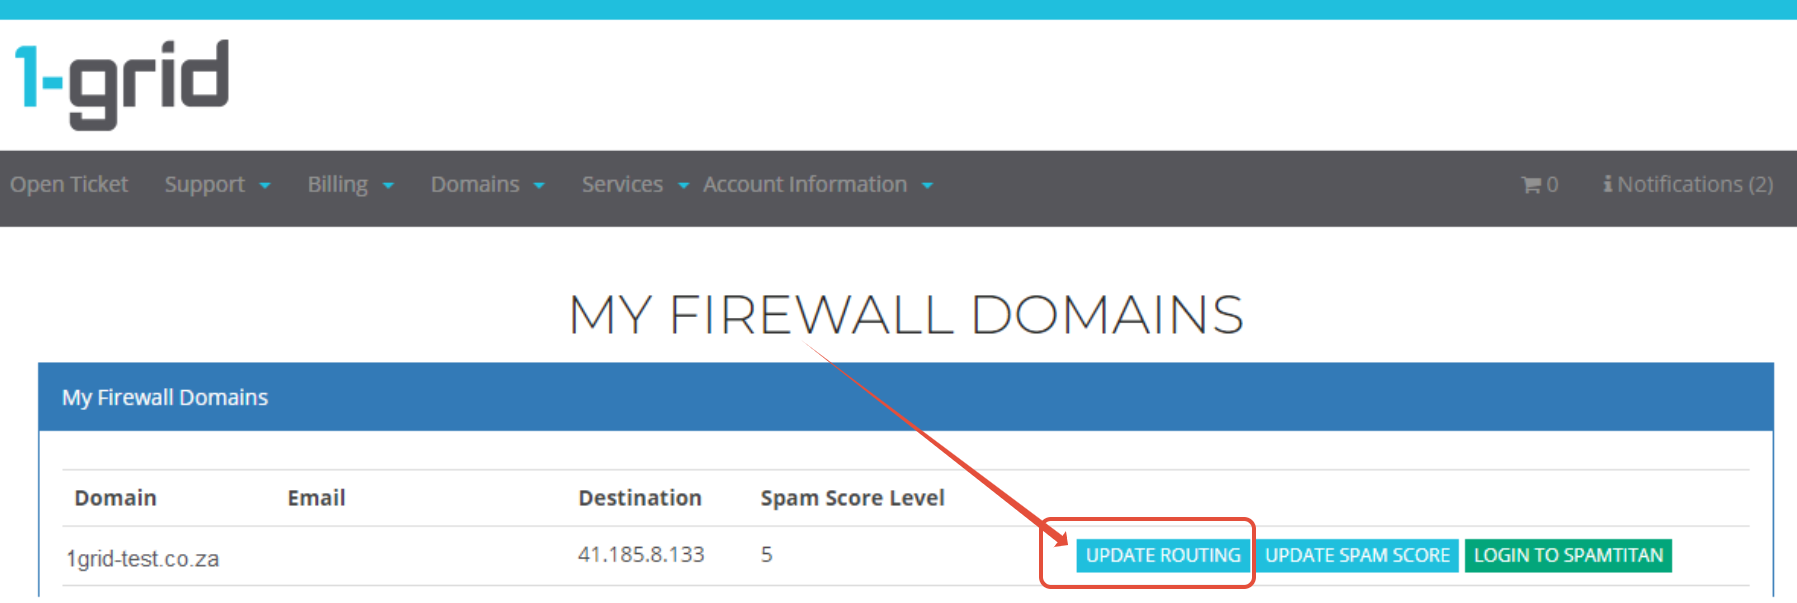The height and width of the screenshot is (603, 1797).
Task: Open the Open Ticket menu item
Action: 69,185
